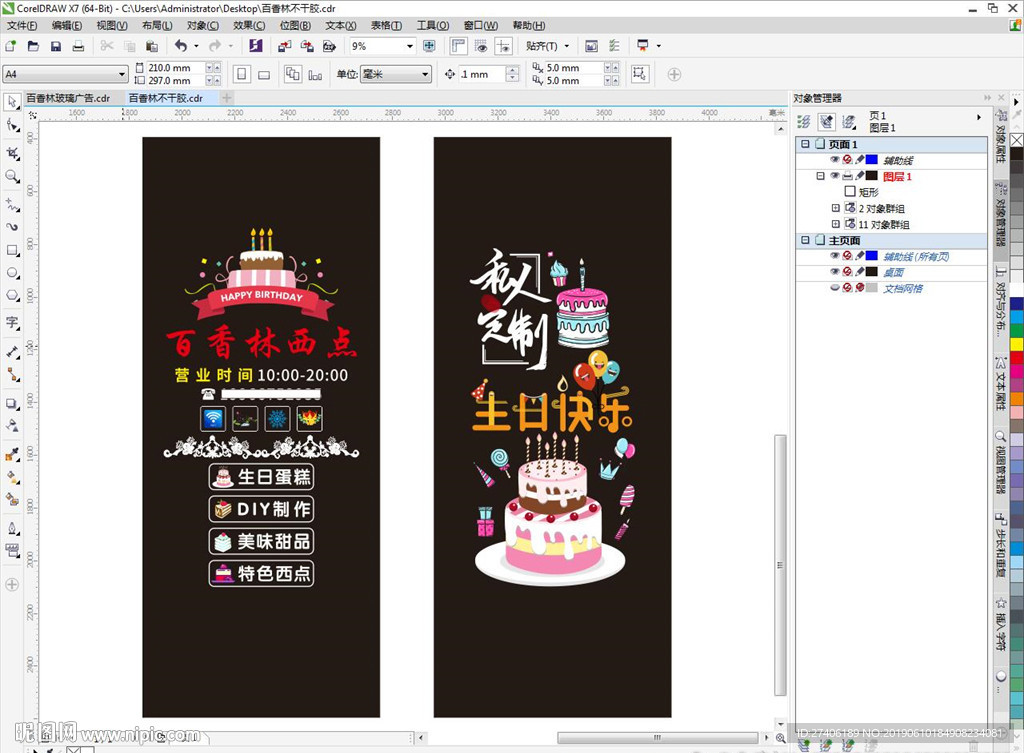Viewport: 1024px width, 753px height.
Task: Toggle Show Grid button
Action: tap(481, 46)
